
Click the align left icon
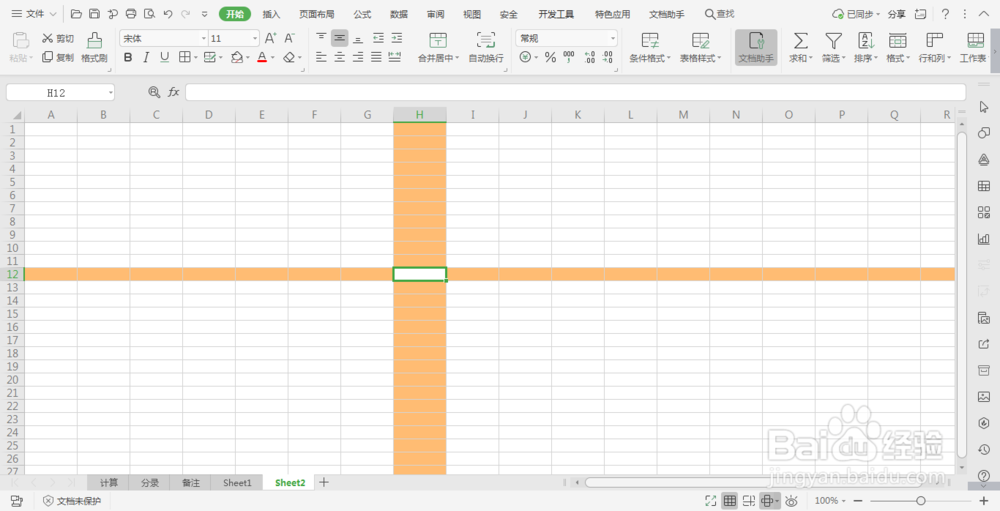[x=321, y=57]
